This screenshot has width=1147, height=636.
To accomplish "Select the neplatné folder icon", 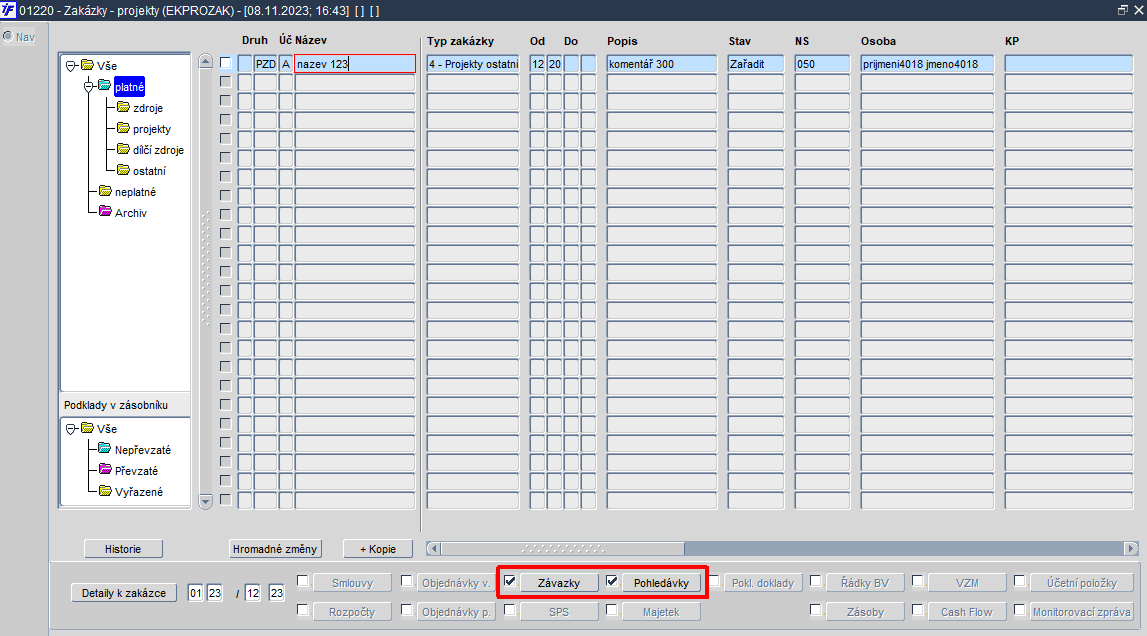I will (105, 191).
